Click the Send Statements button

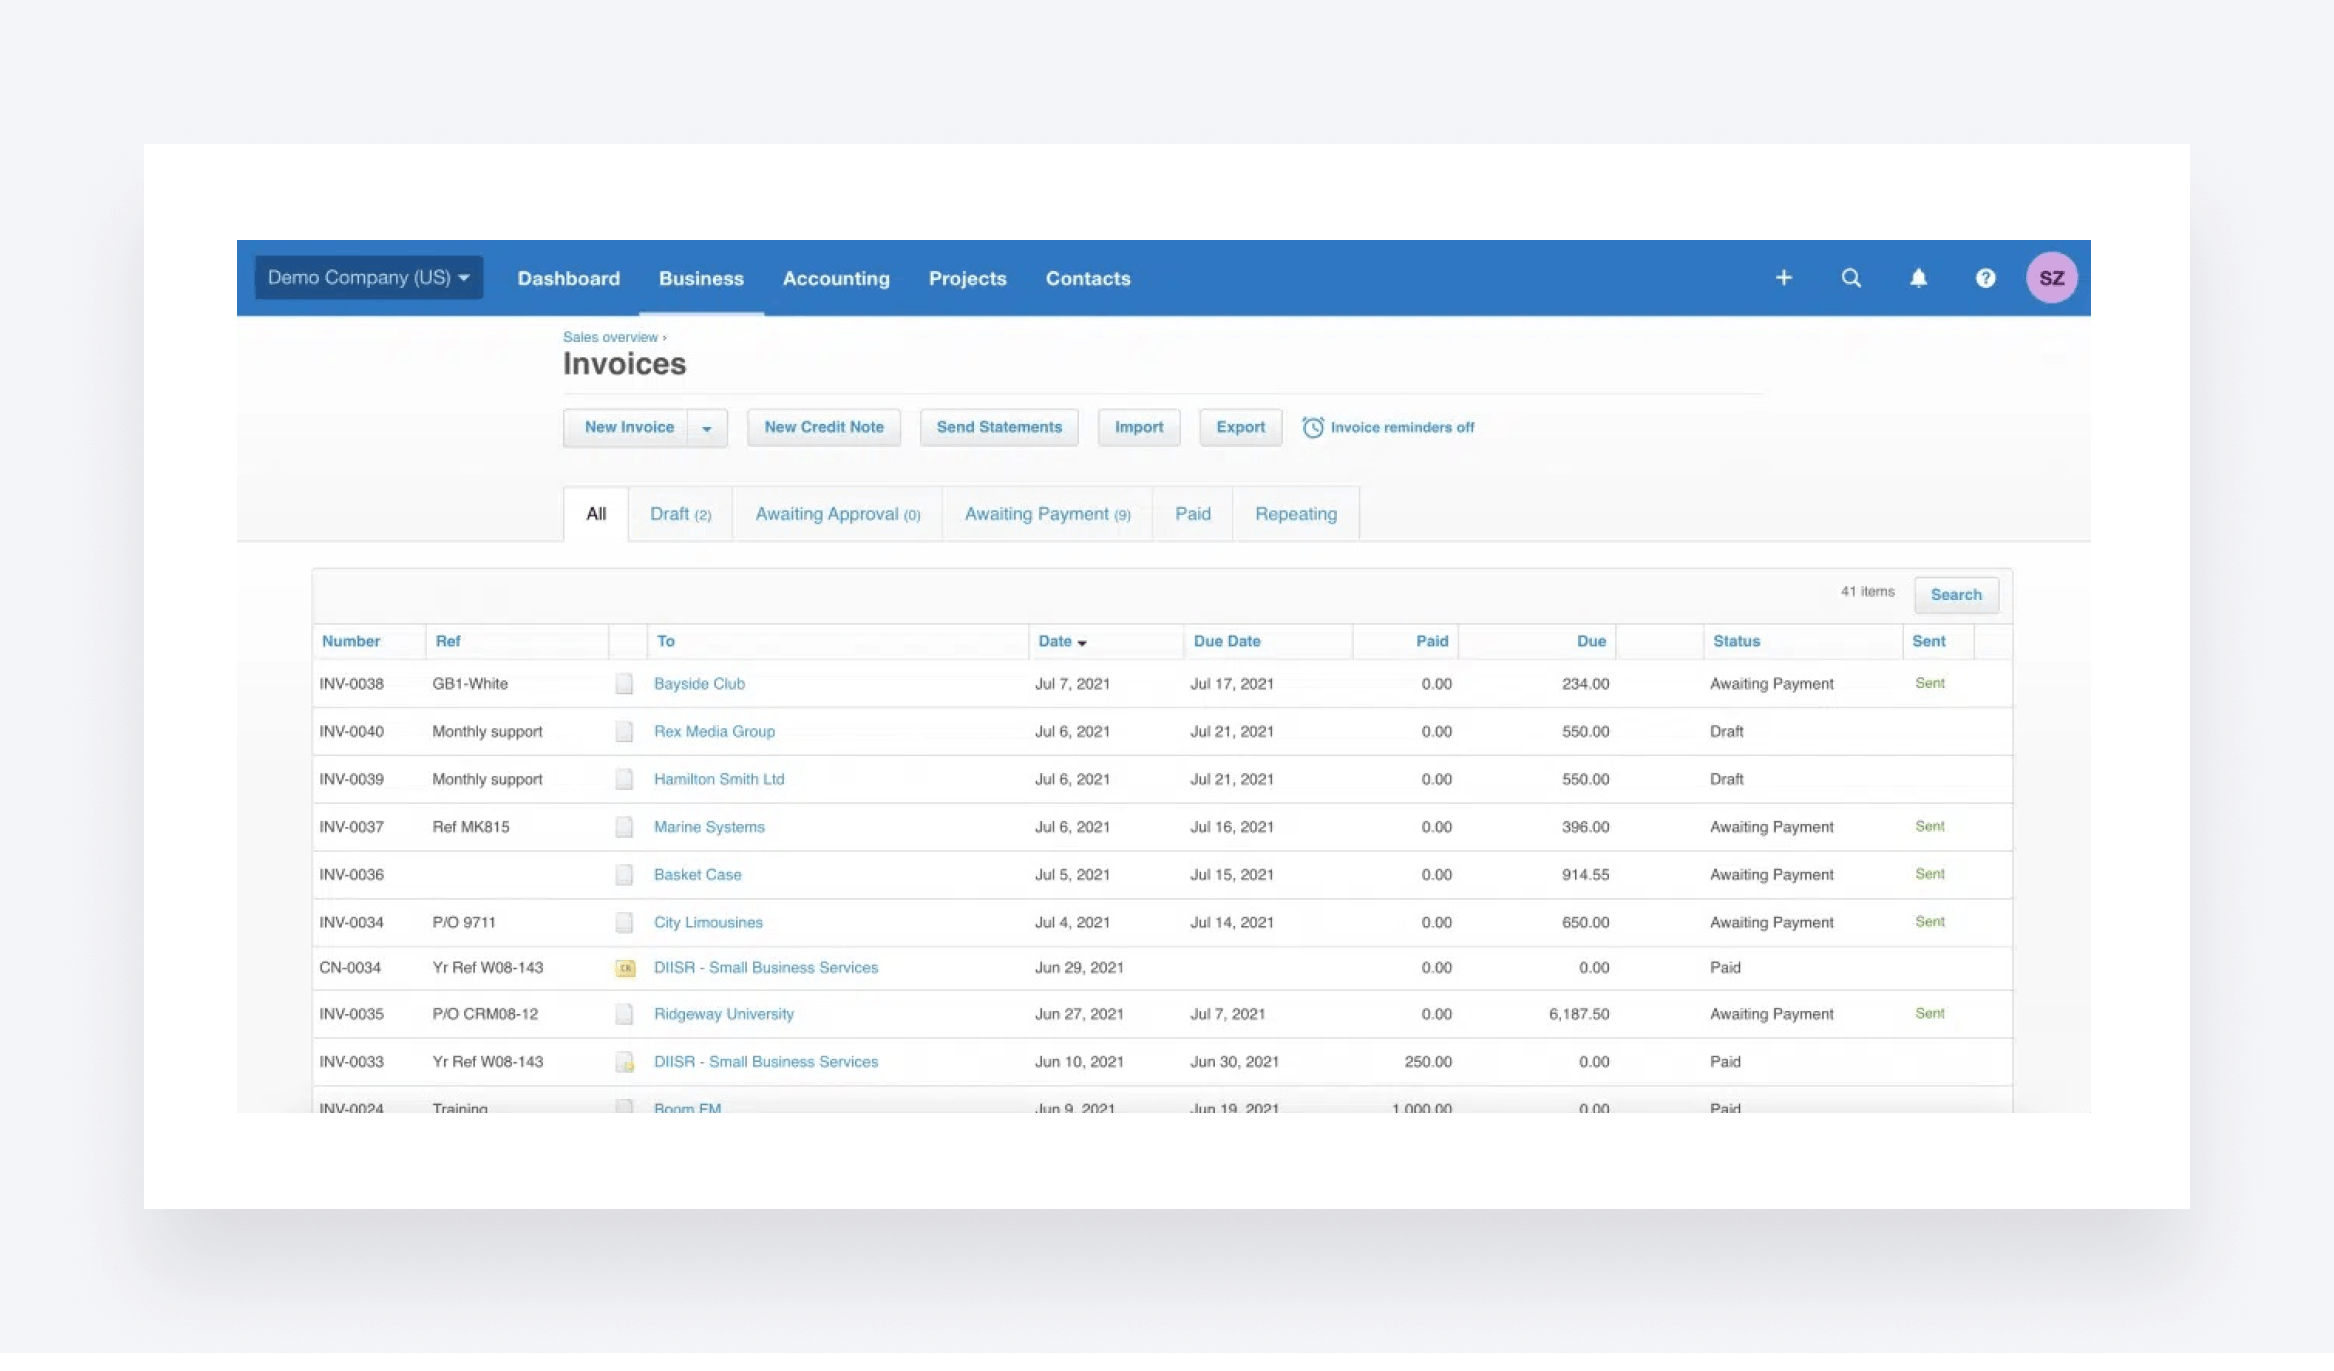point(999,428)
